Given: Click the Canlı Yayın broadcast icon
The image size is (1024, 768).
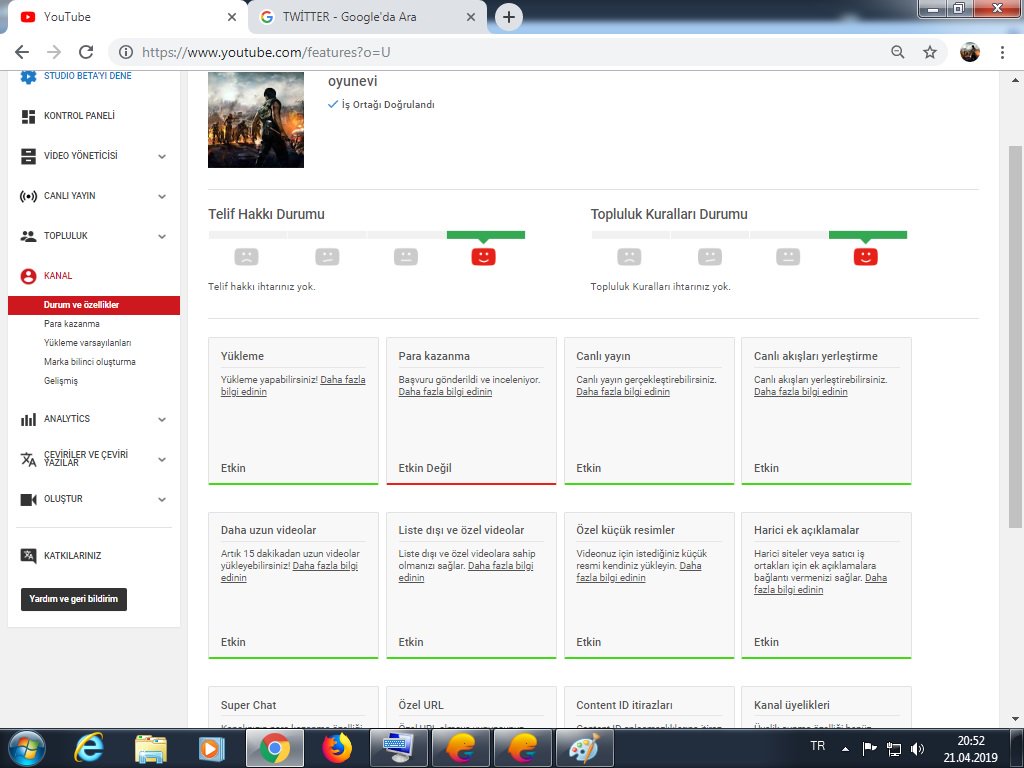Looking at the screenshot, I should (x=28, y=196).
